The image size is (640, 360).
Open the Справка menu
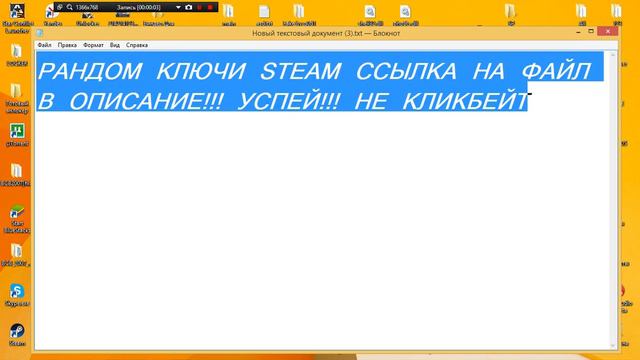tap(137, 45)
